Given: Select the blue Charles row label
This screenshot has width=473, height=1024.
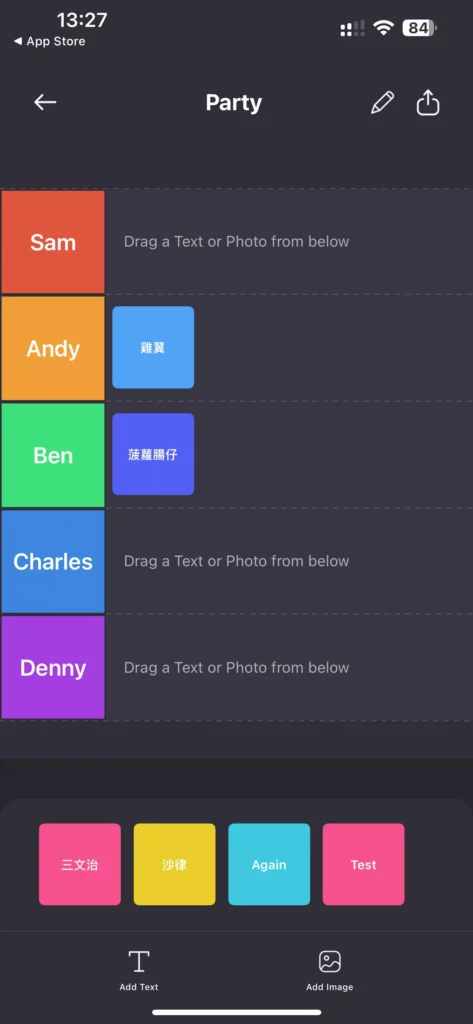Looking at the screenshot, I should tap(53, 562).
